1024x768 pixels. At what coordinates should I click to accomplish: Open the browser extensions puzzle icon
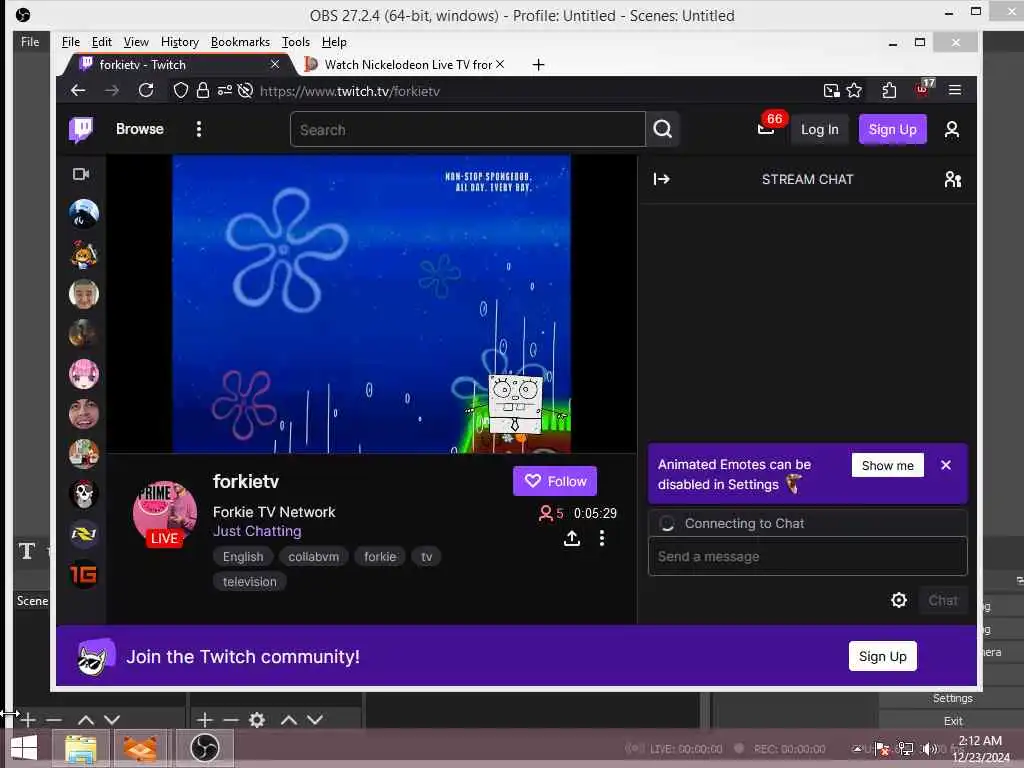889,91
